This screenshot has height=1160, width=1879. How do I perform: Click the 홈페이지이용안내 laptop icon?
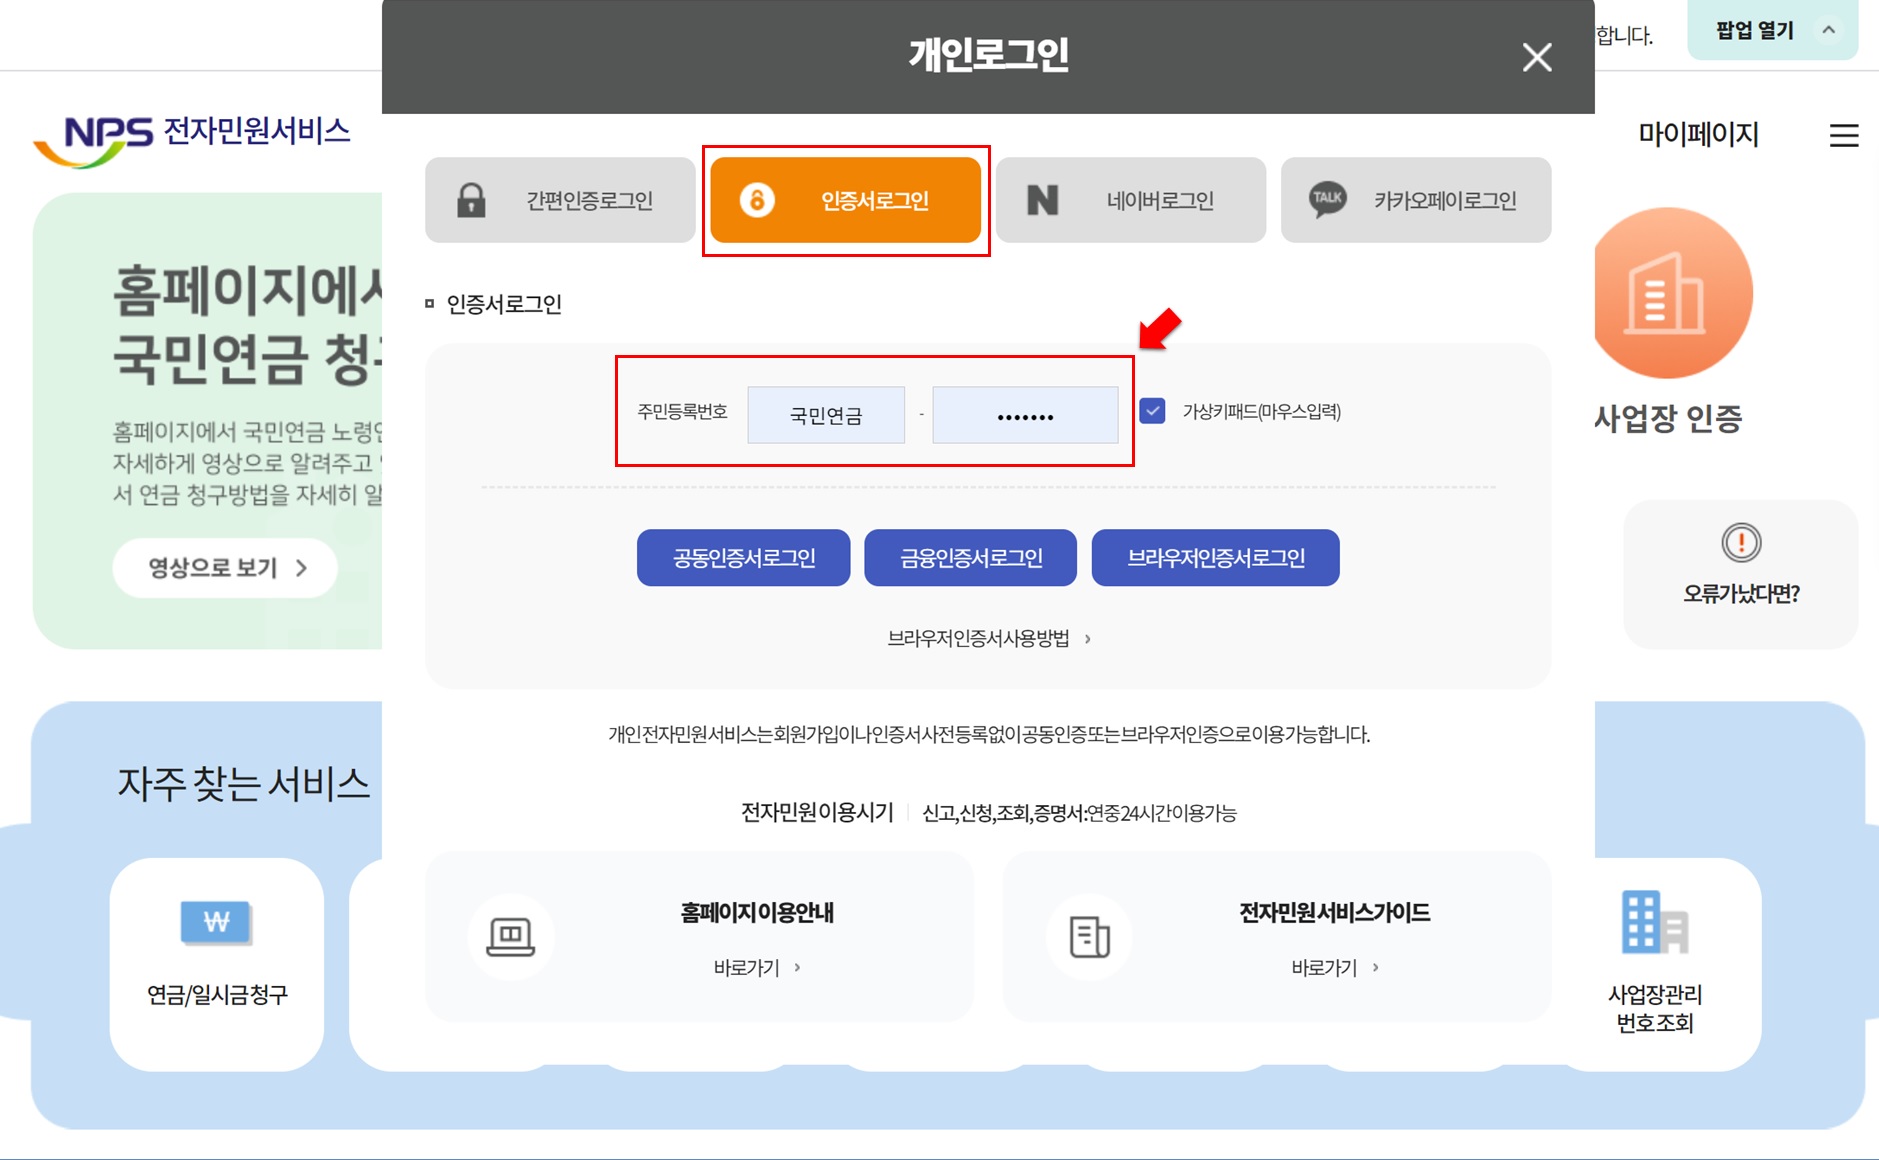[511, 936]
